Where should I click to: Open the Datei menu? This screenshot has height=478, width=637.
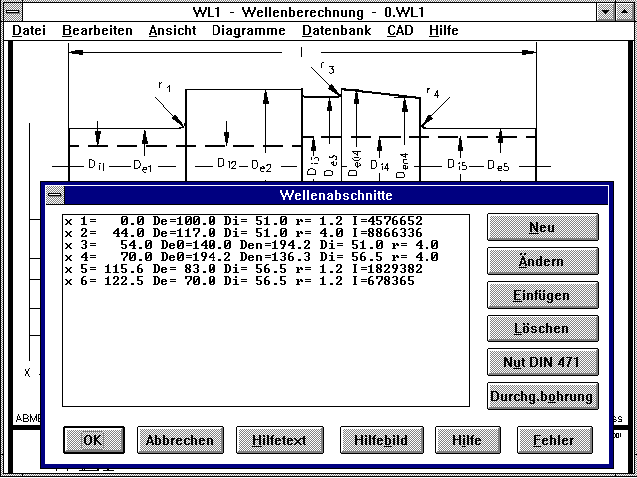click(x=29, y=31)
